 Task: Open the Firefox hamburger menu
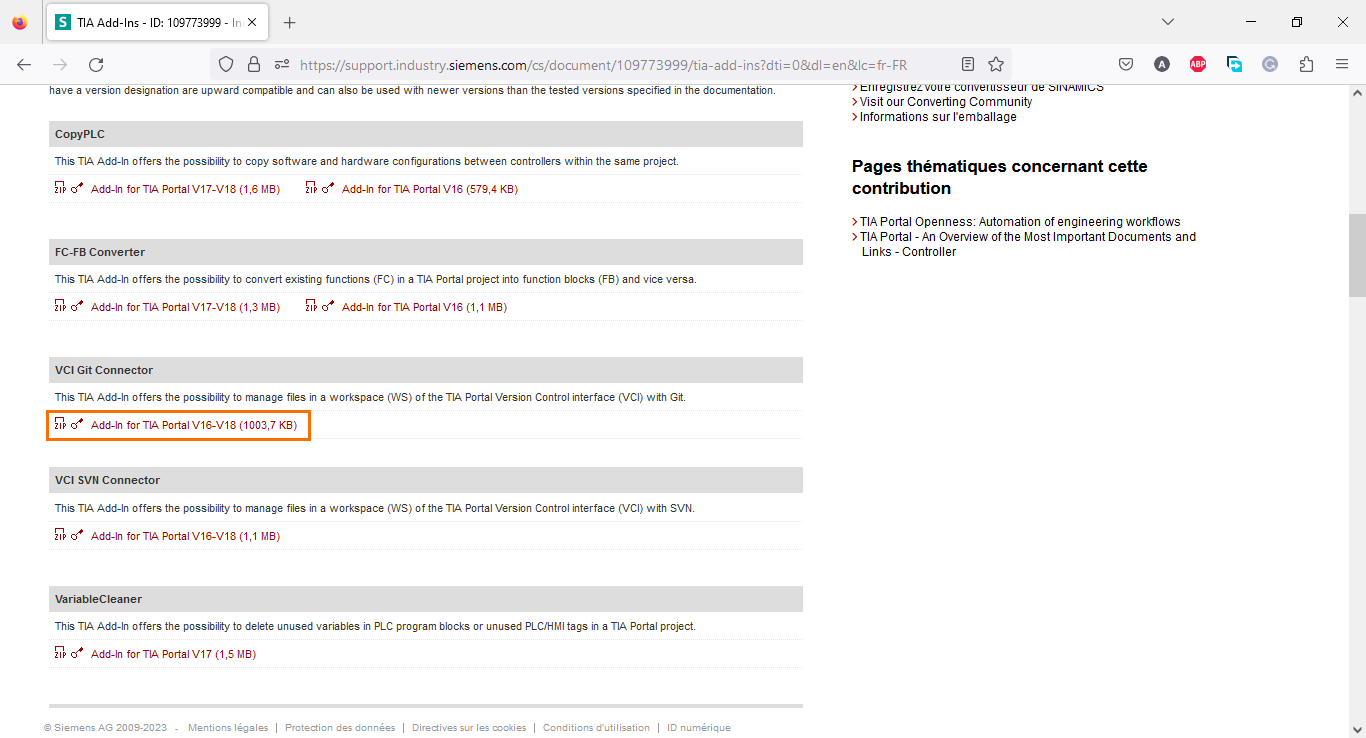coord(1342,63)
